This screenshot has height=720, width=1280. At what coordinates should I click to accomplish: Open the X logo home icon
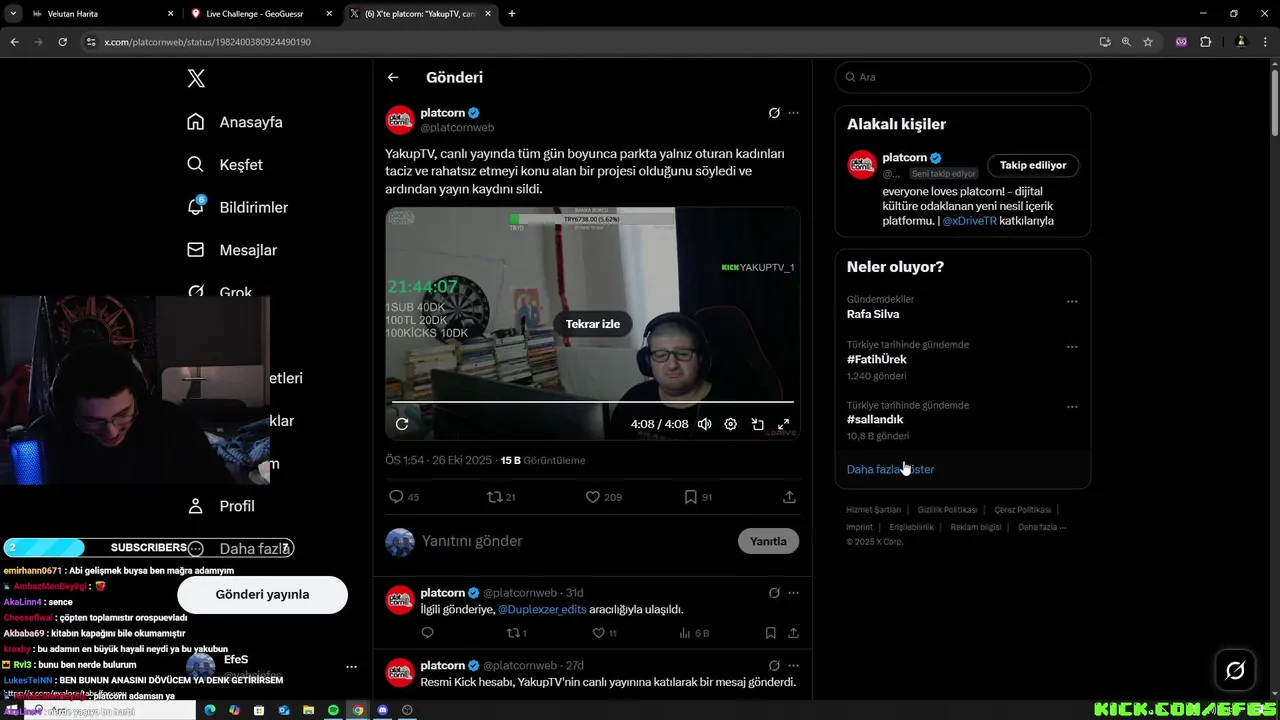[x=196, y=79]
